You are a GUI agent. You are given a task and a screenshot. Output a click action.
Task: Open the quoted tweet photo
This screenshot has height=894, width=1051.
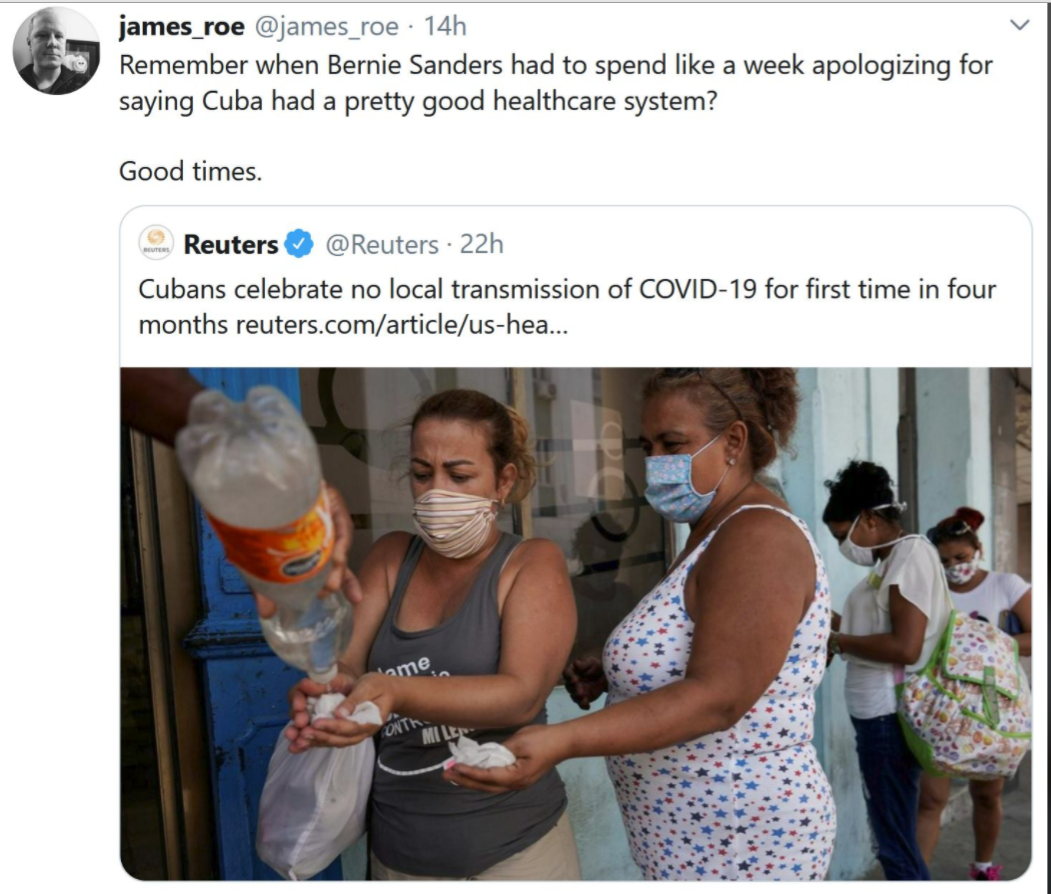click(x=576, y=623)
